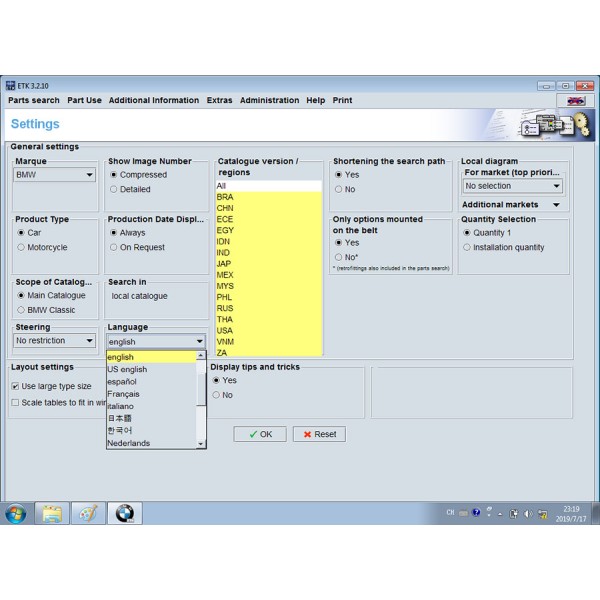Click the OK button
The image size is (600, 600).
click(x=260, y=434)
